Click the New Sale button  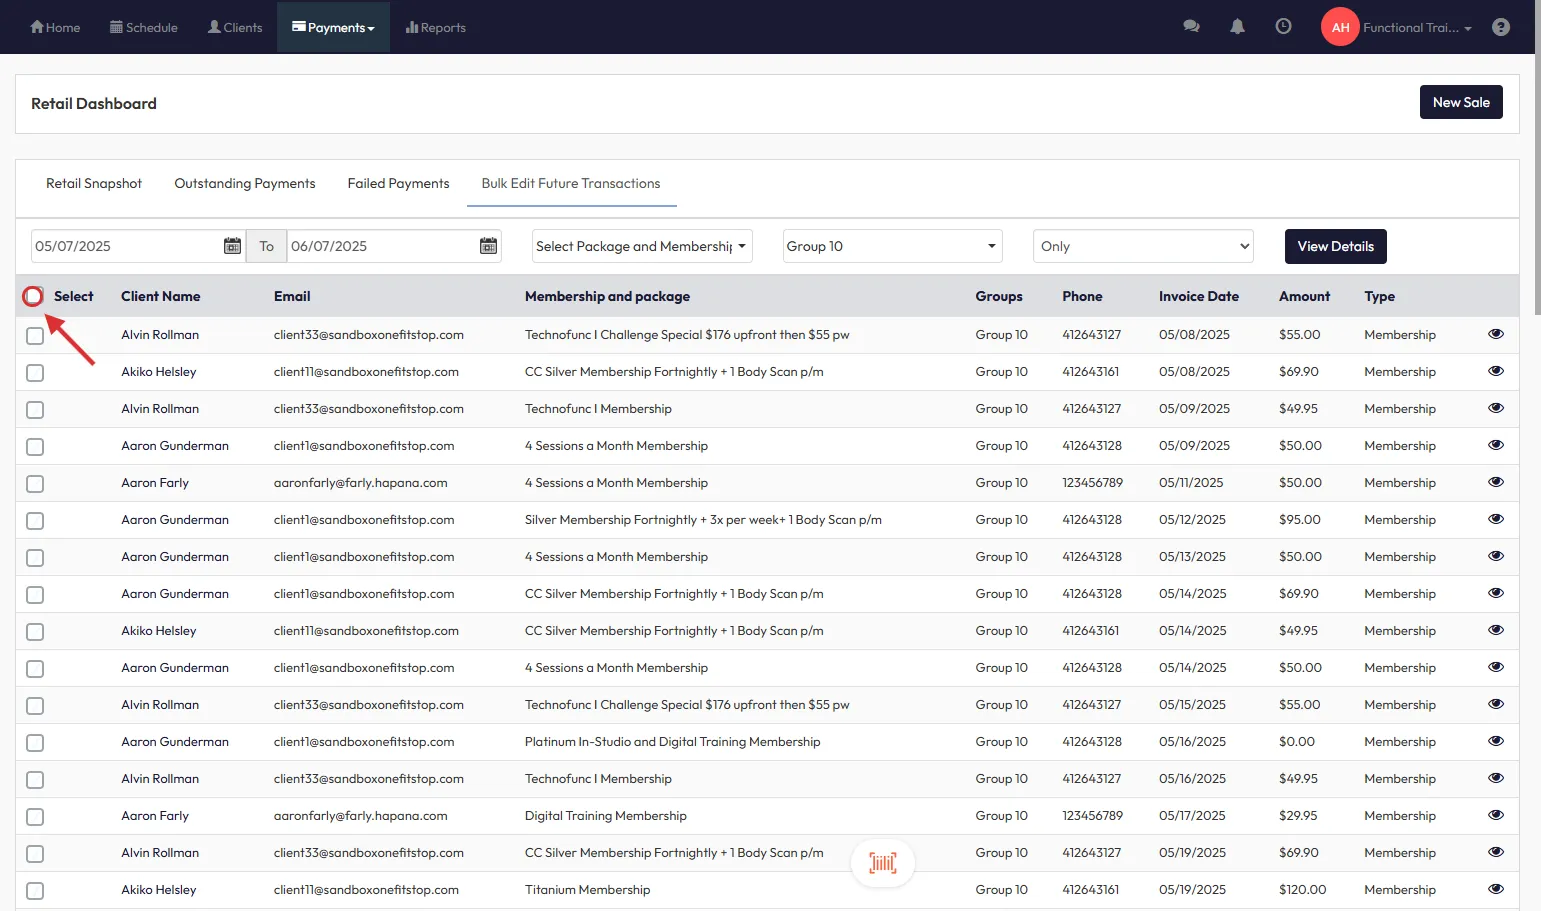(x=1460, y=102)
